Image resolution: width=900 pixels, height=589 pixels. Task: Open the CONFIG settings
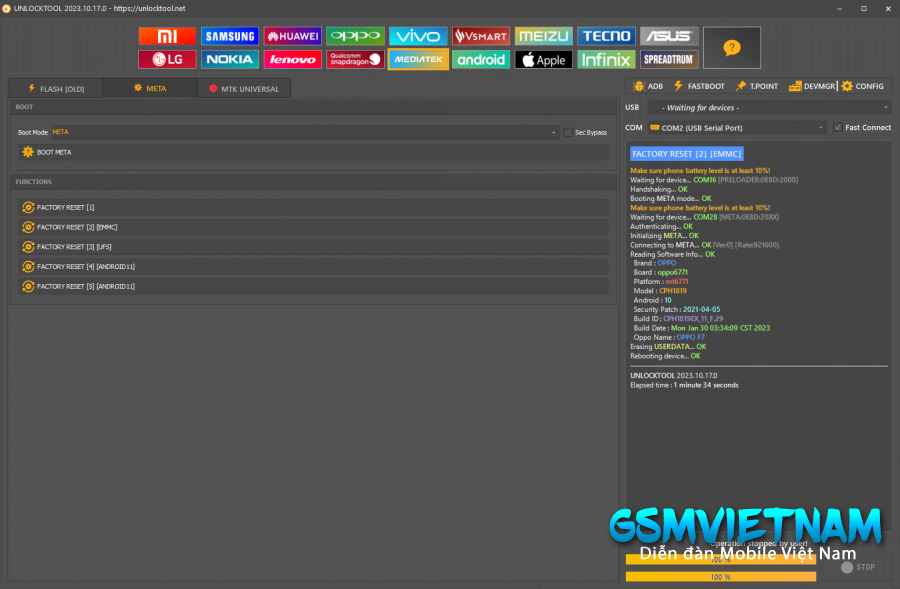(x=863, y=86)
